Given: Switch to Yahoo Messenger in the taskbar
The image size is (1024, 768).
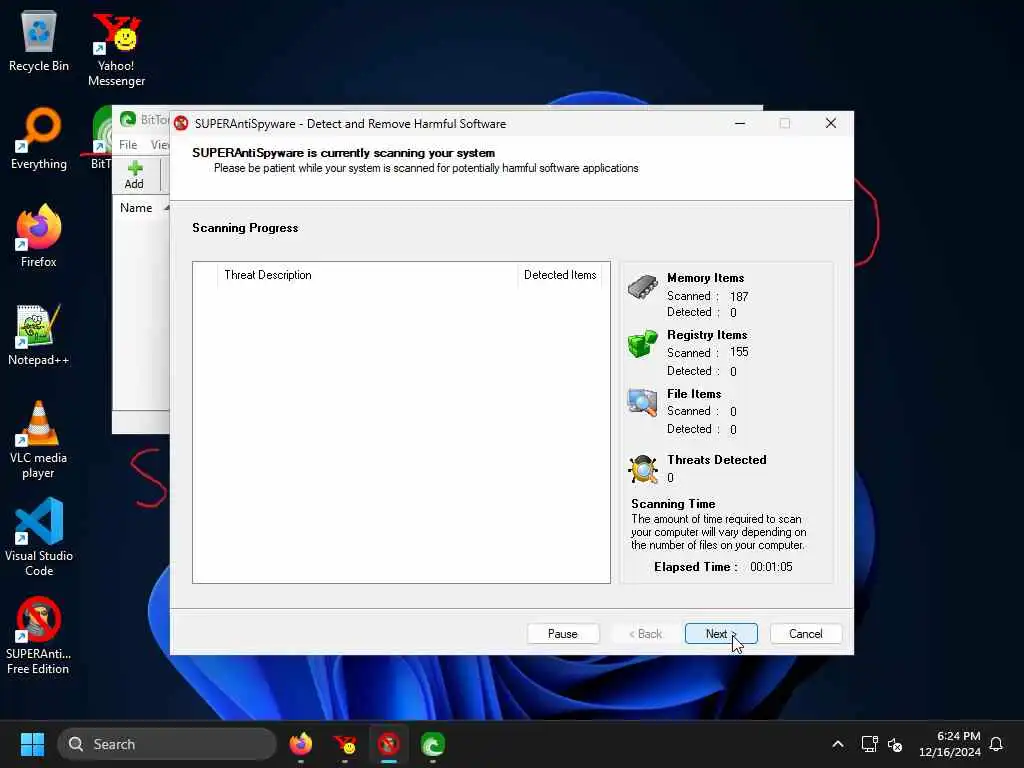Looking at the screenshot, I should (x=345, y=744).
